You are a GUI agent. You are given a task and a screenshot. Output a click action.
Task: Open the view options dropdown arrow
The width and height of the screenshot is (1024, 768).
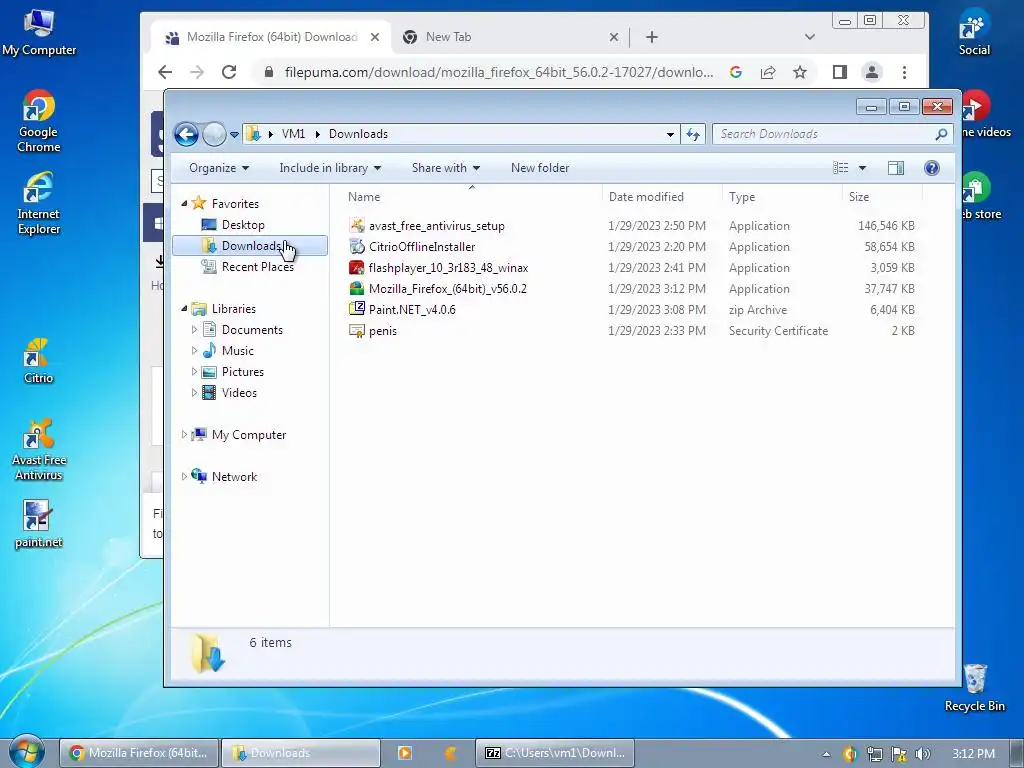tap(862, 168)
